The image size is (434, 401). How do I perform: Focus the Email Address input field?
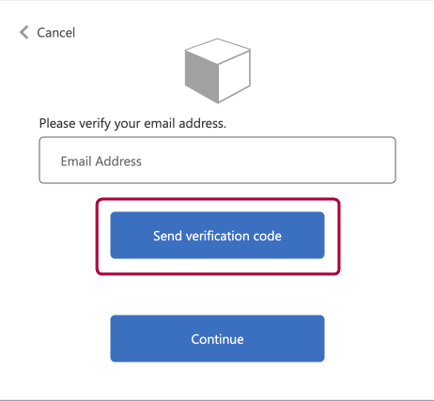pyautogui.click(x=217, y=160)
